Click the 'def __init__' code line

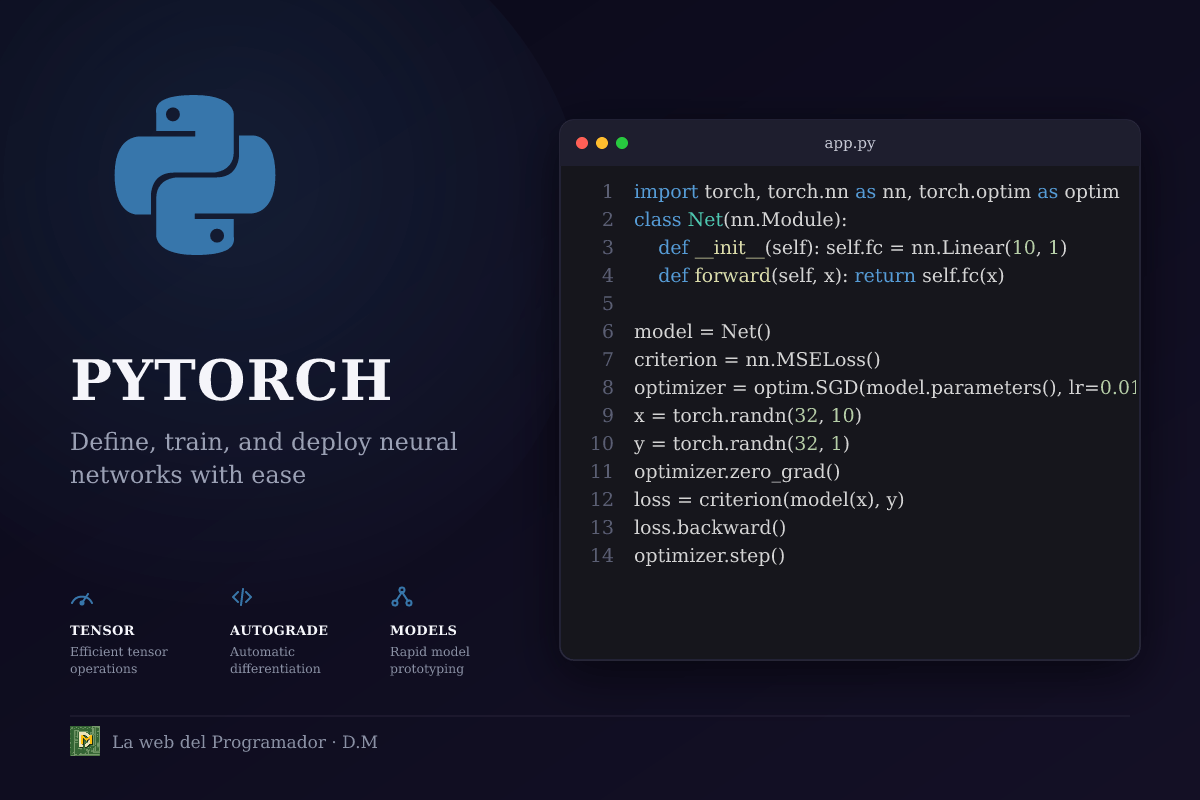point(862,247)
